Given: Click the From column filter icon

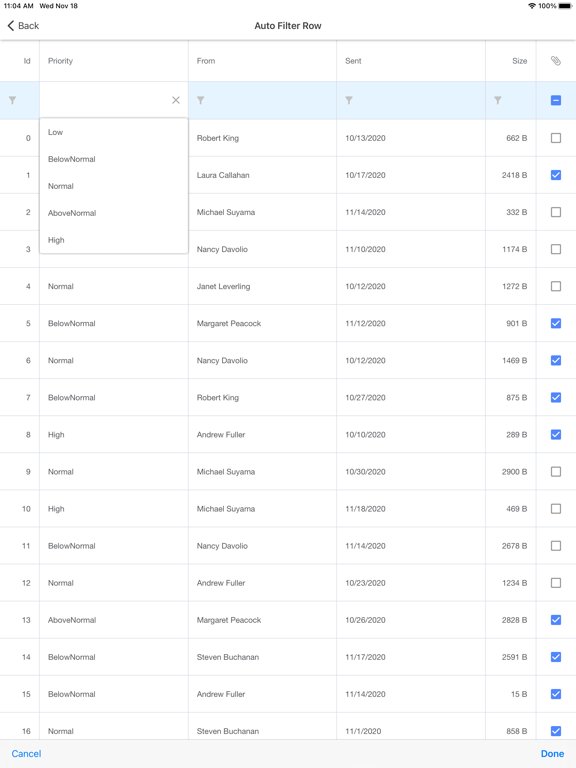Looking at the screenshot, I should (201, 100).
